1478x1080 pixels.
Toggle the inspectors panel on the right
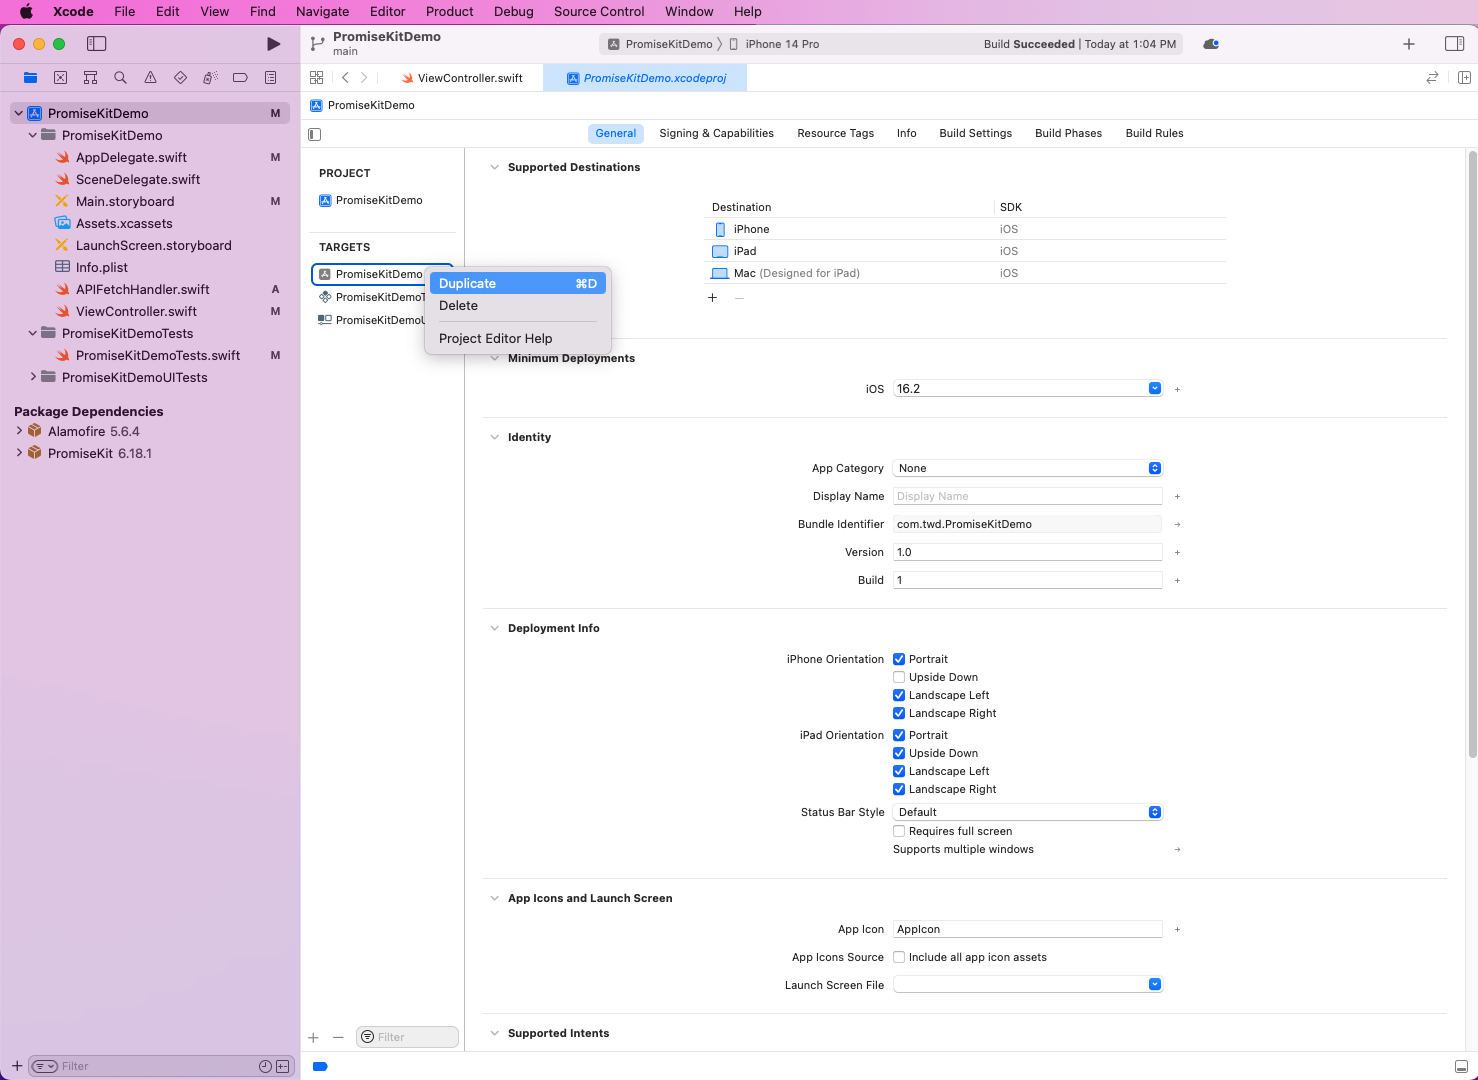(1455, 44)
